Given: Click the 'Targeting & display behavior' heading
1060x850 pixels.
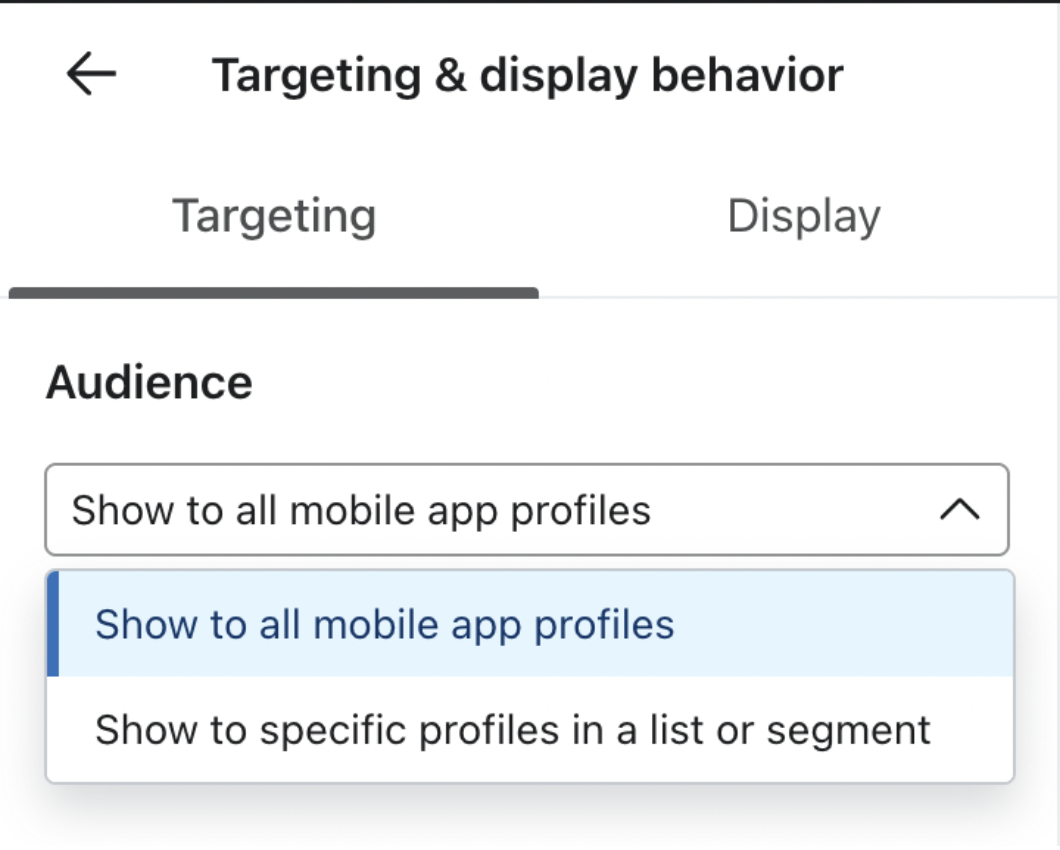Looking at the screenshot, I should (x=528, y=72).
